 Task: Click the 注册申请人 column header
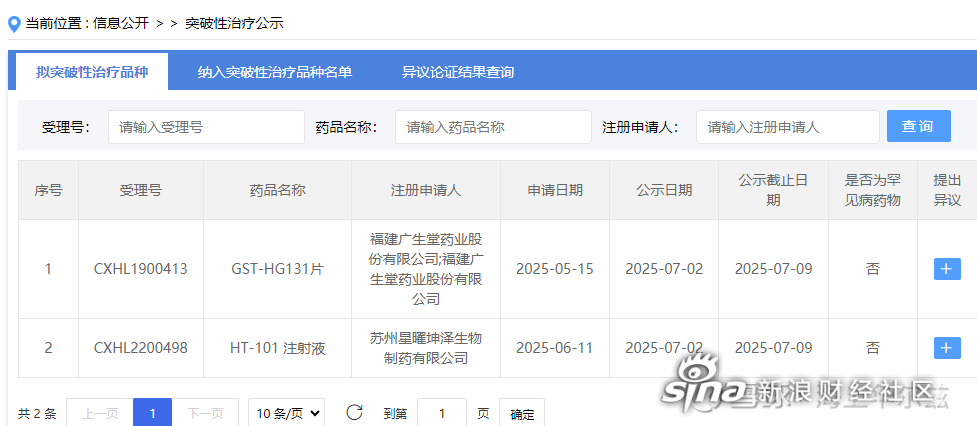pos(426,190)
